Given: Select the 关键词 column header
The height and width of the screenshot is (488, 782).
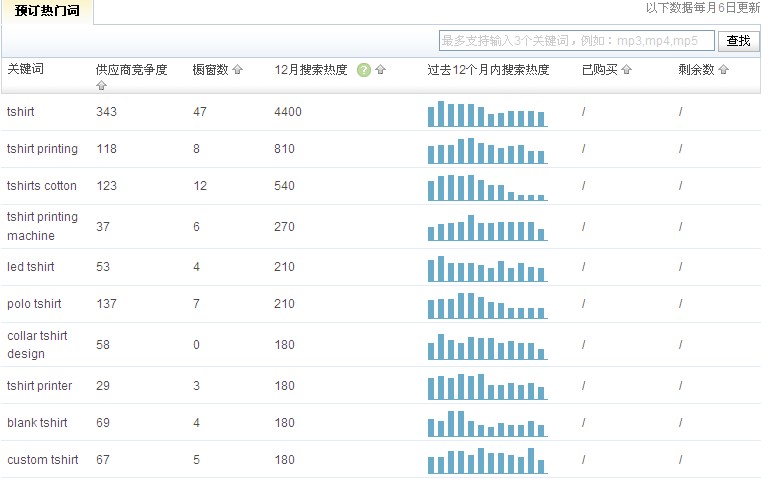Looking at the screenshot, I should click(25, 69).
